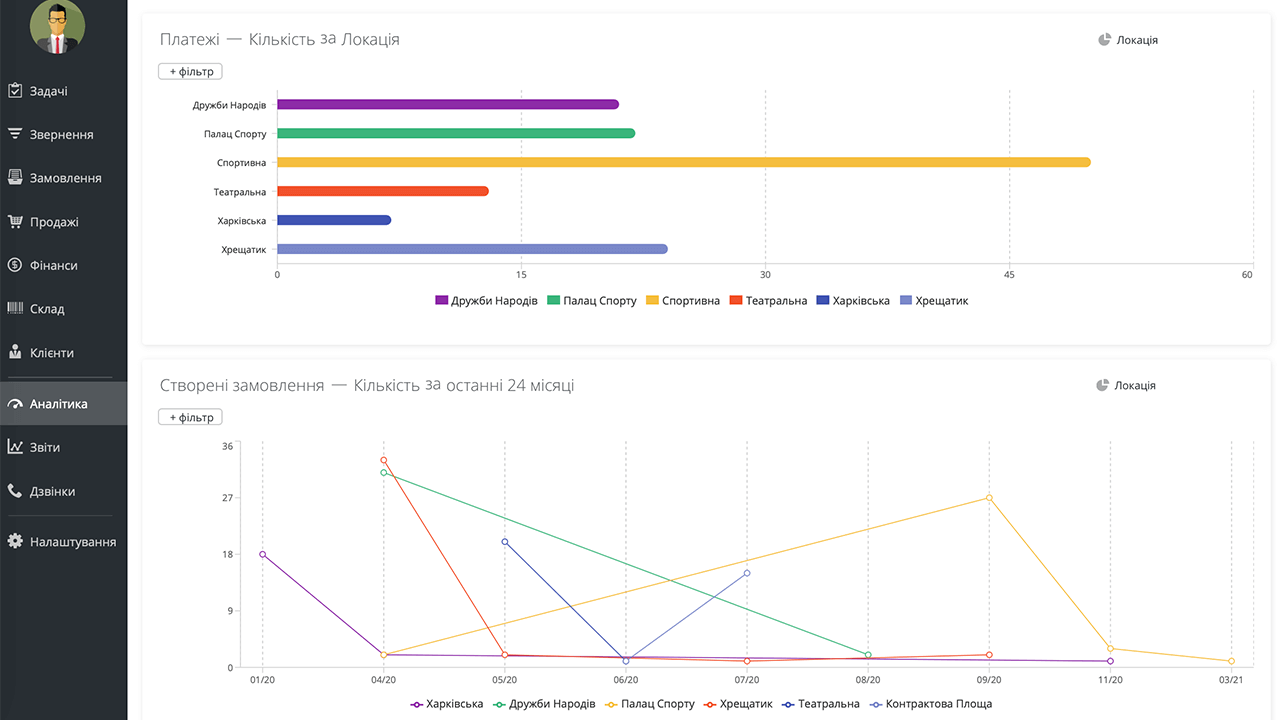Toggle Контрактова Площа legend entry
Image resolution: width=1280 pixels, height=720 pixels.
pos(930,704)
